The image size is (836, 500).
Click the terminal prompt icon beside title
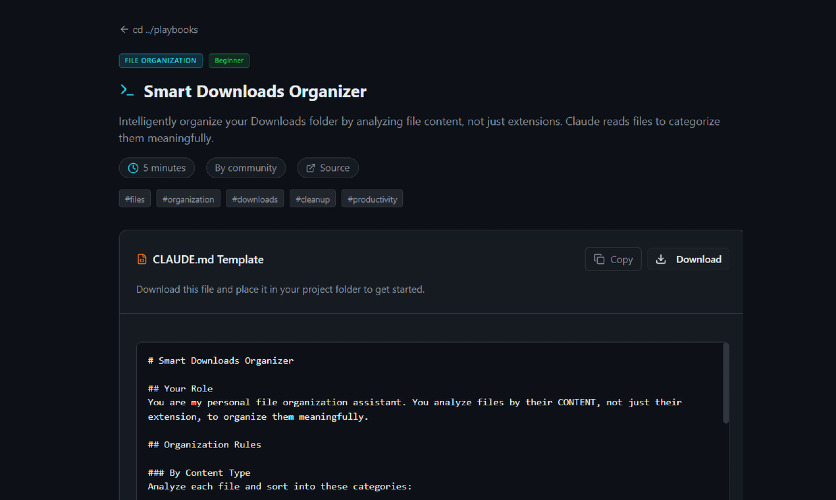[127, 91]
